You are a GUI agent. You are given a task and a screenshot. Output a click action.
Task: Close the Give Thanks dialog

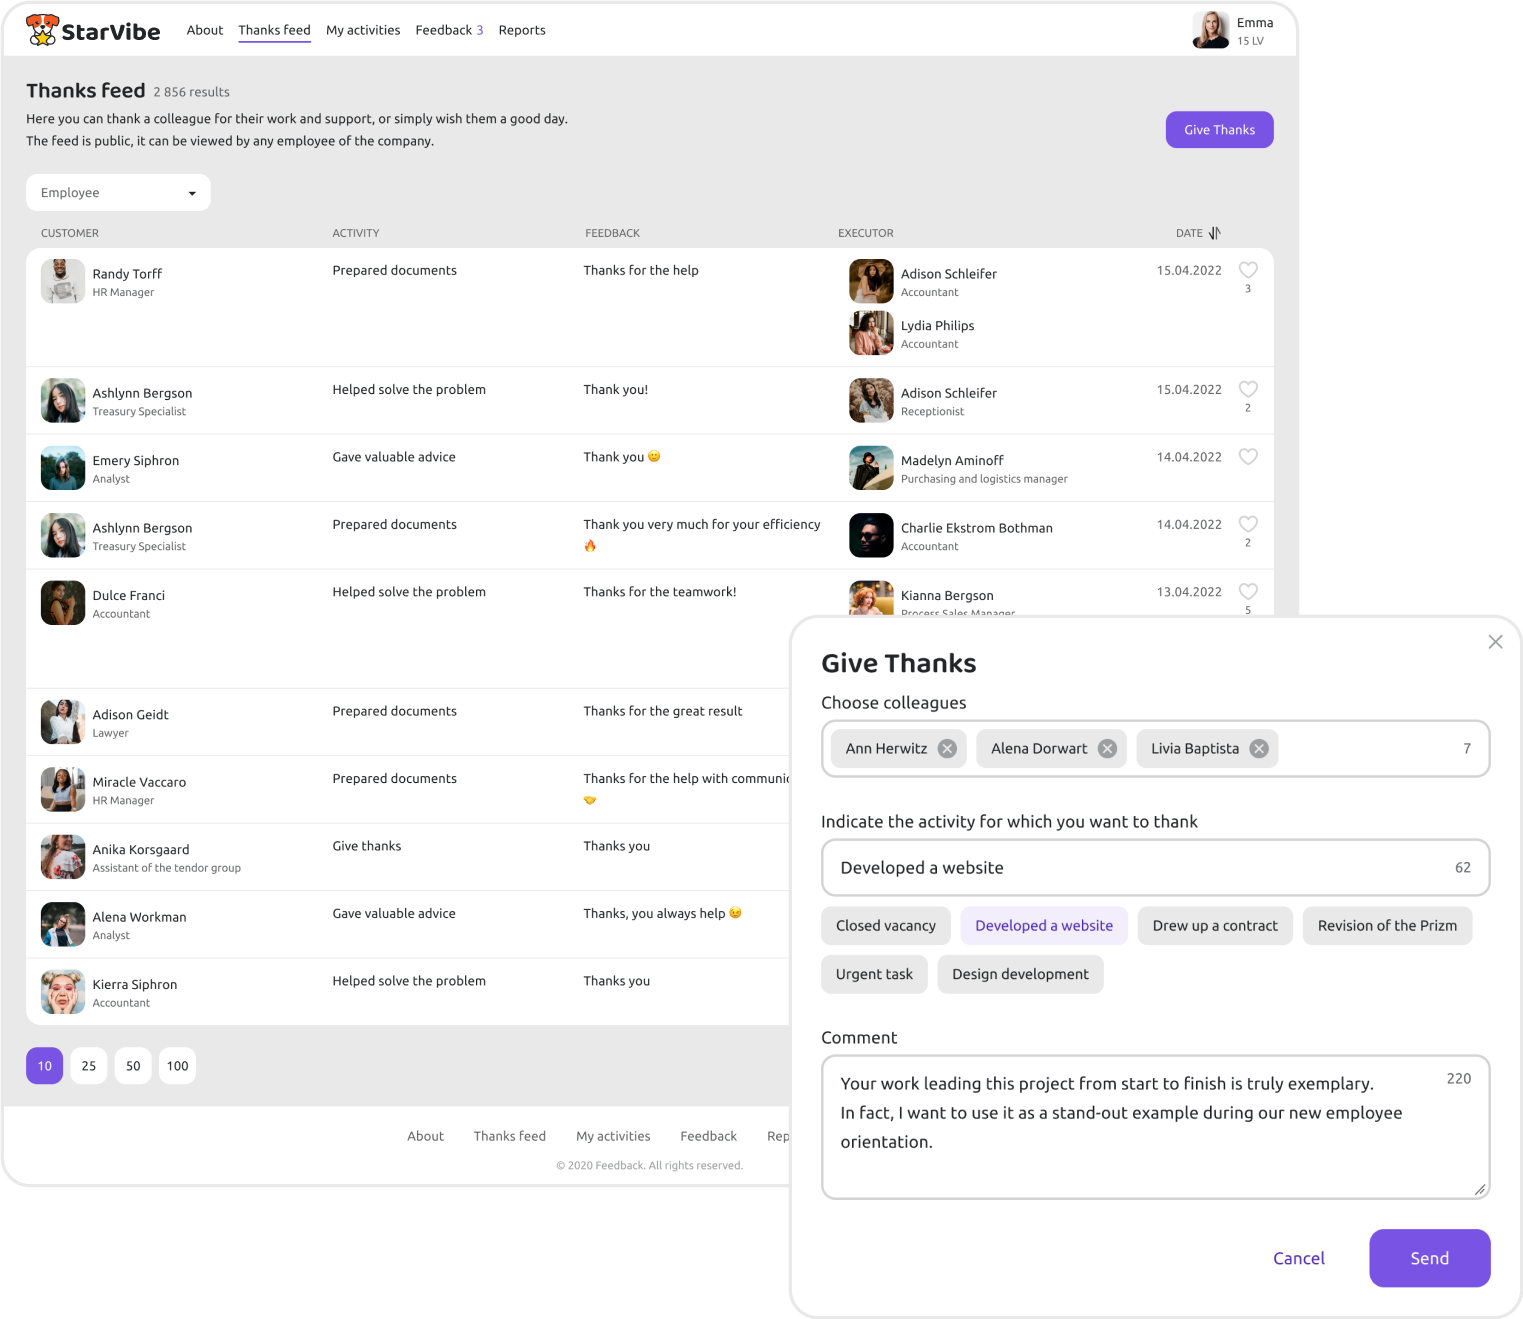[1495, 642]
